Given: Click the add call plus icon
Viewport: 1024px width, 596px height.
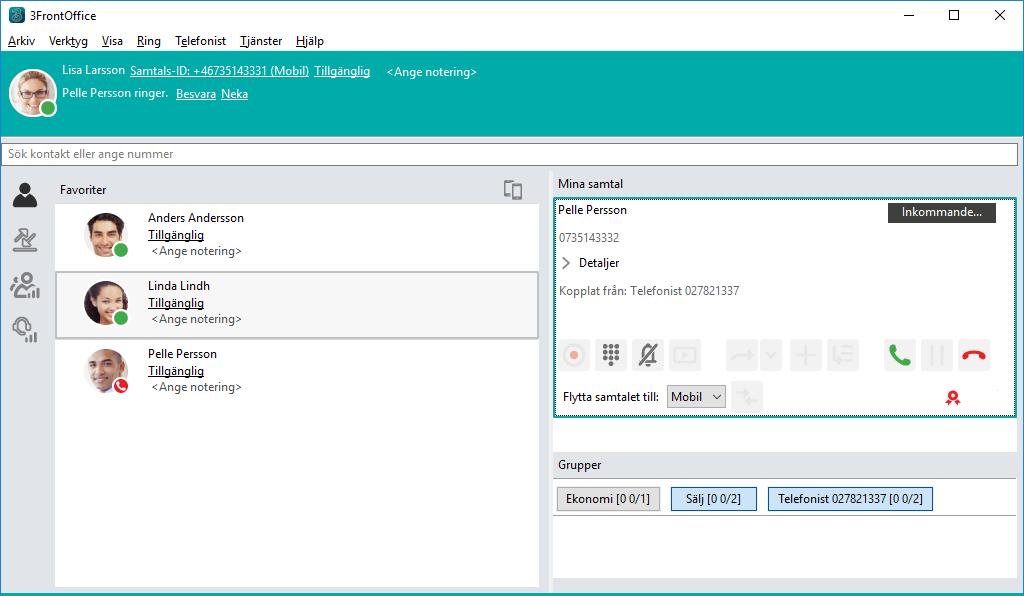Looking at the screenshot, I should [x=806, y=355].
